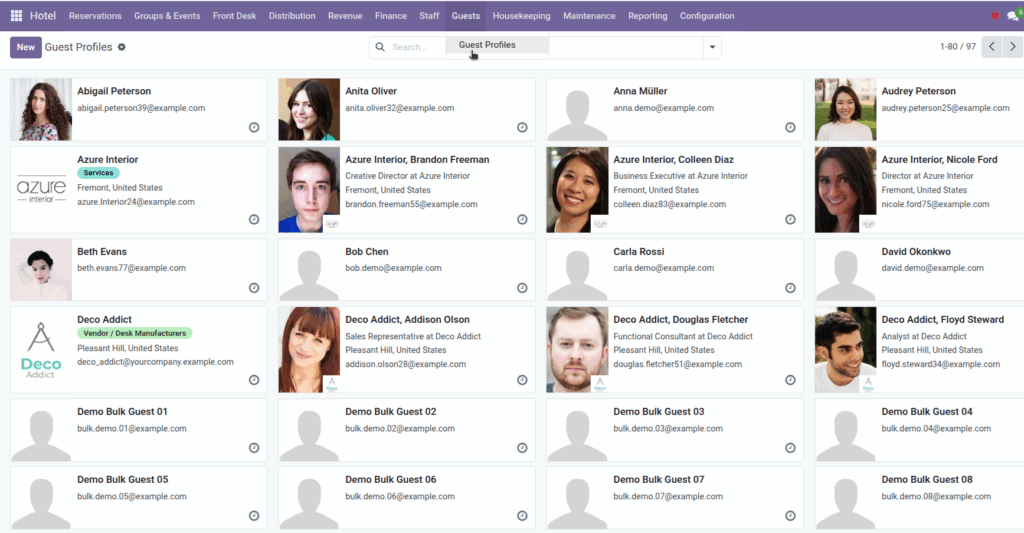Click the red status indicator dot
Screen dimensions: 1024x533
[x=995, y=16]
